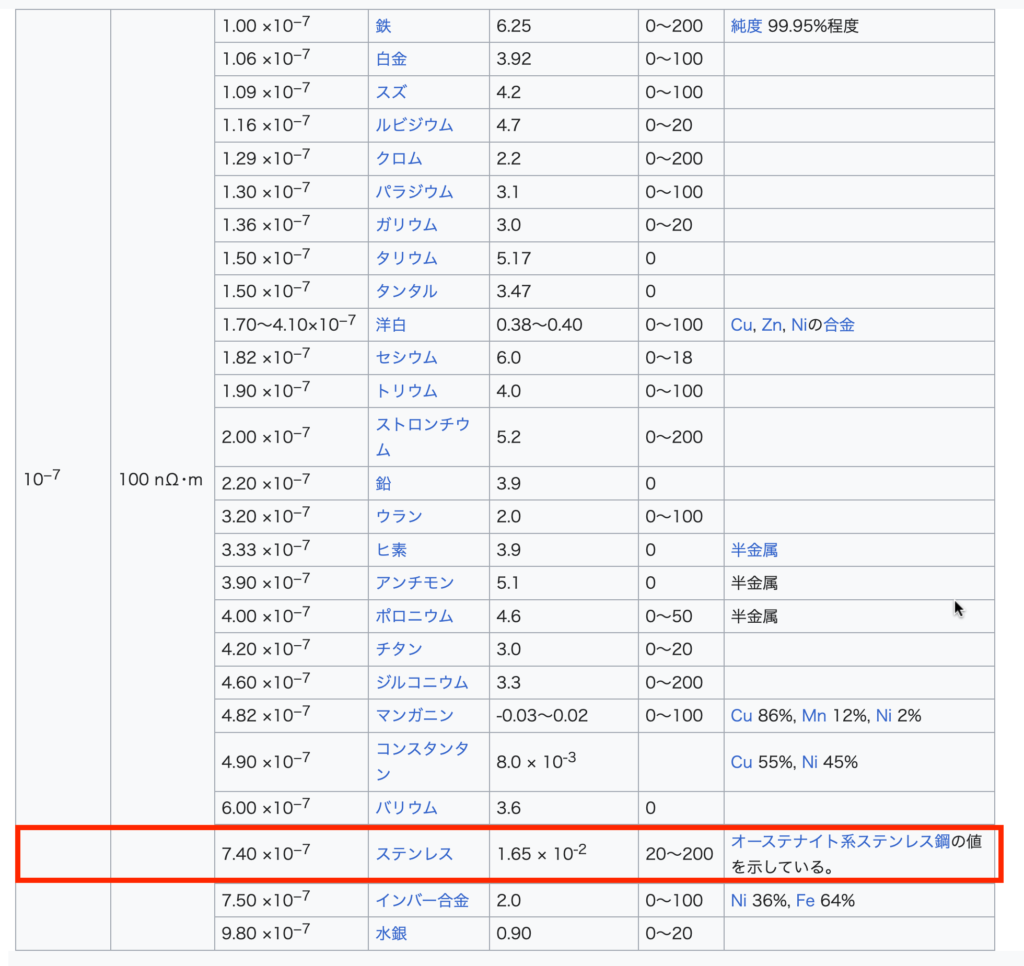Open the ポロニウム link
Viewport: 1024px width, 966px height.
tap(414, 616)
